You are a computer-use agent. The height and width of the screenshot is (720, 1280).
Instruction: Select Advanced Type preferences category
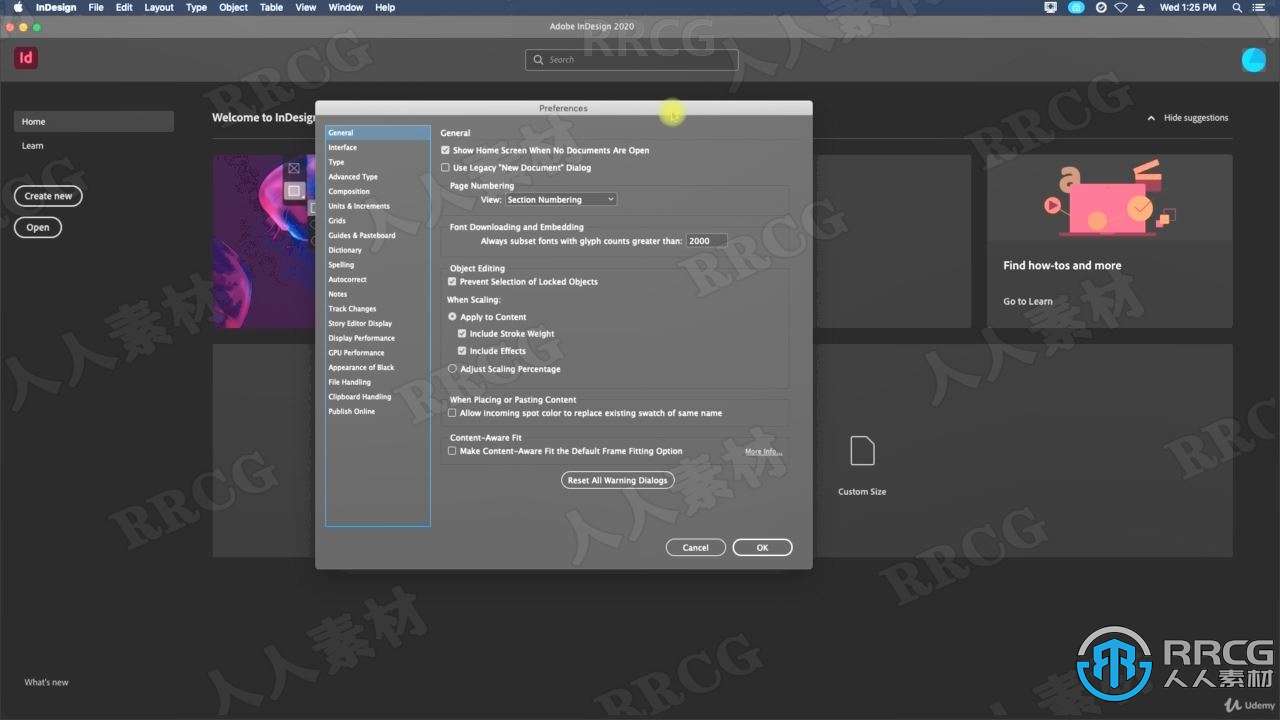pos(378,177)
